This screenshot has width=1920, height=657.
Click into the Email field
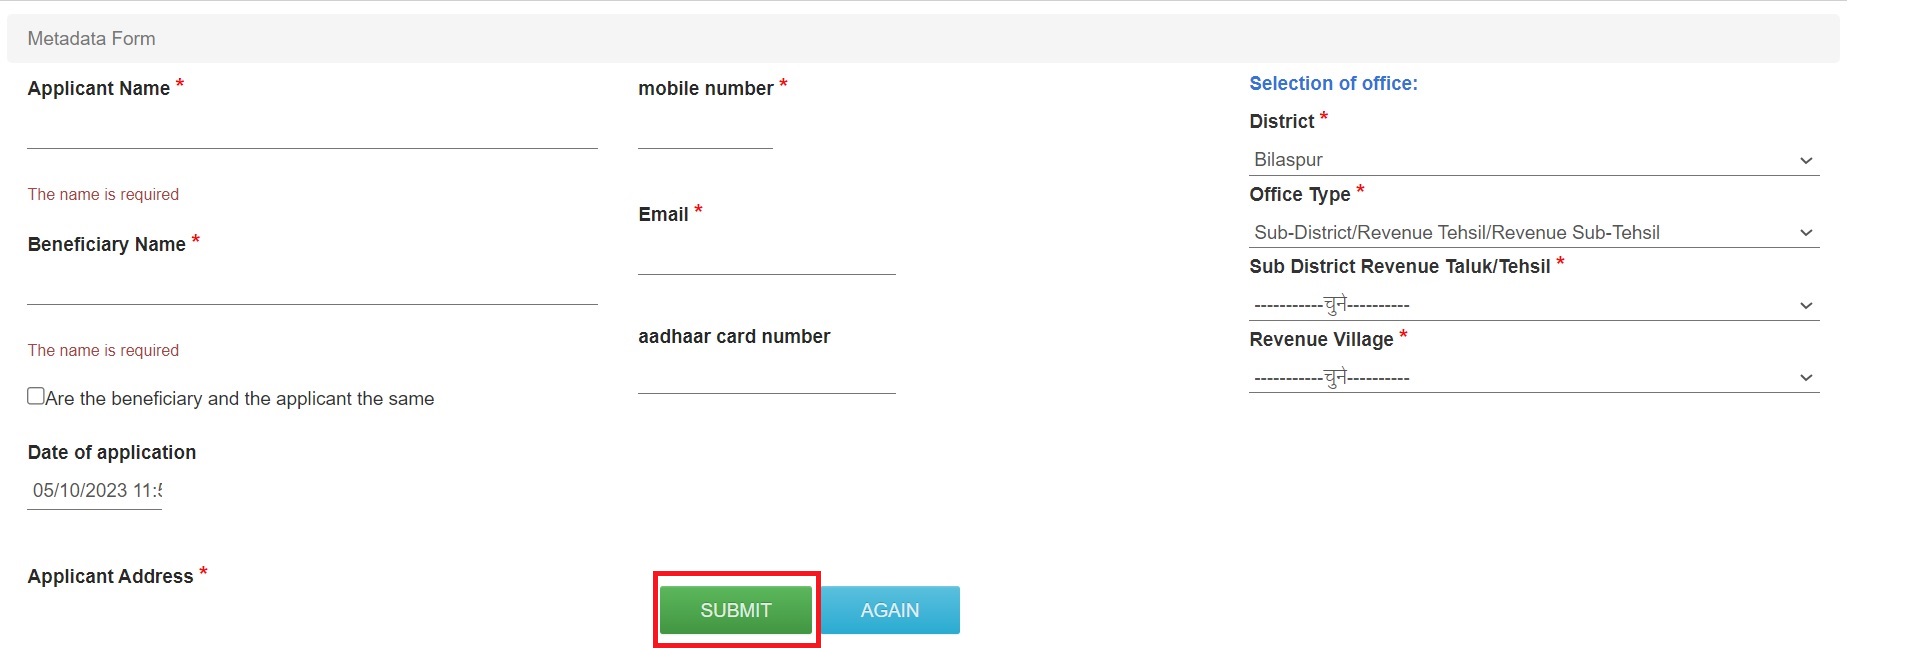point(766,265)
